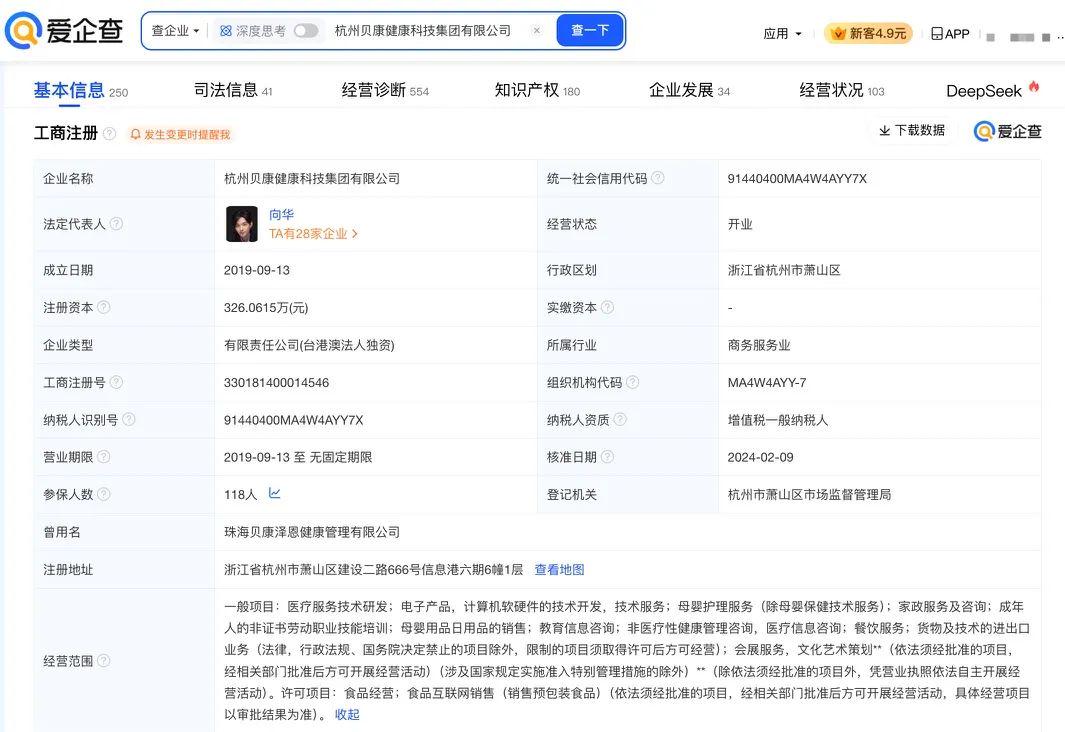Expand the TA有28家企业 link
This screenshot has width=1065, height=732.
(x=313, y=234)
